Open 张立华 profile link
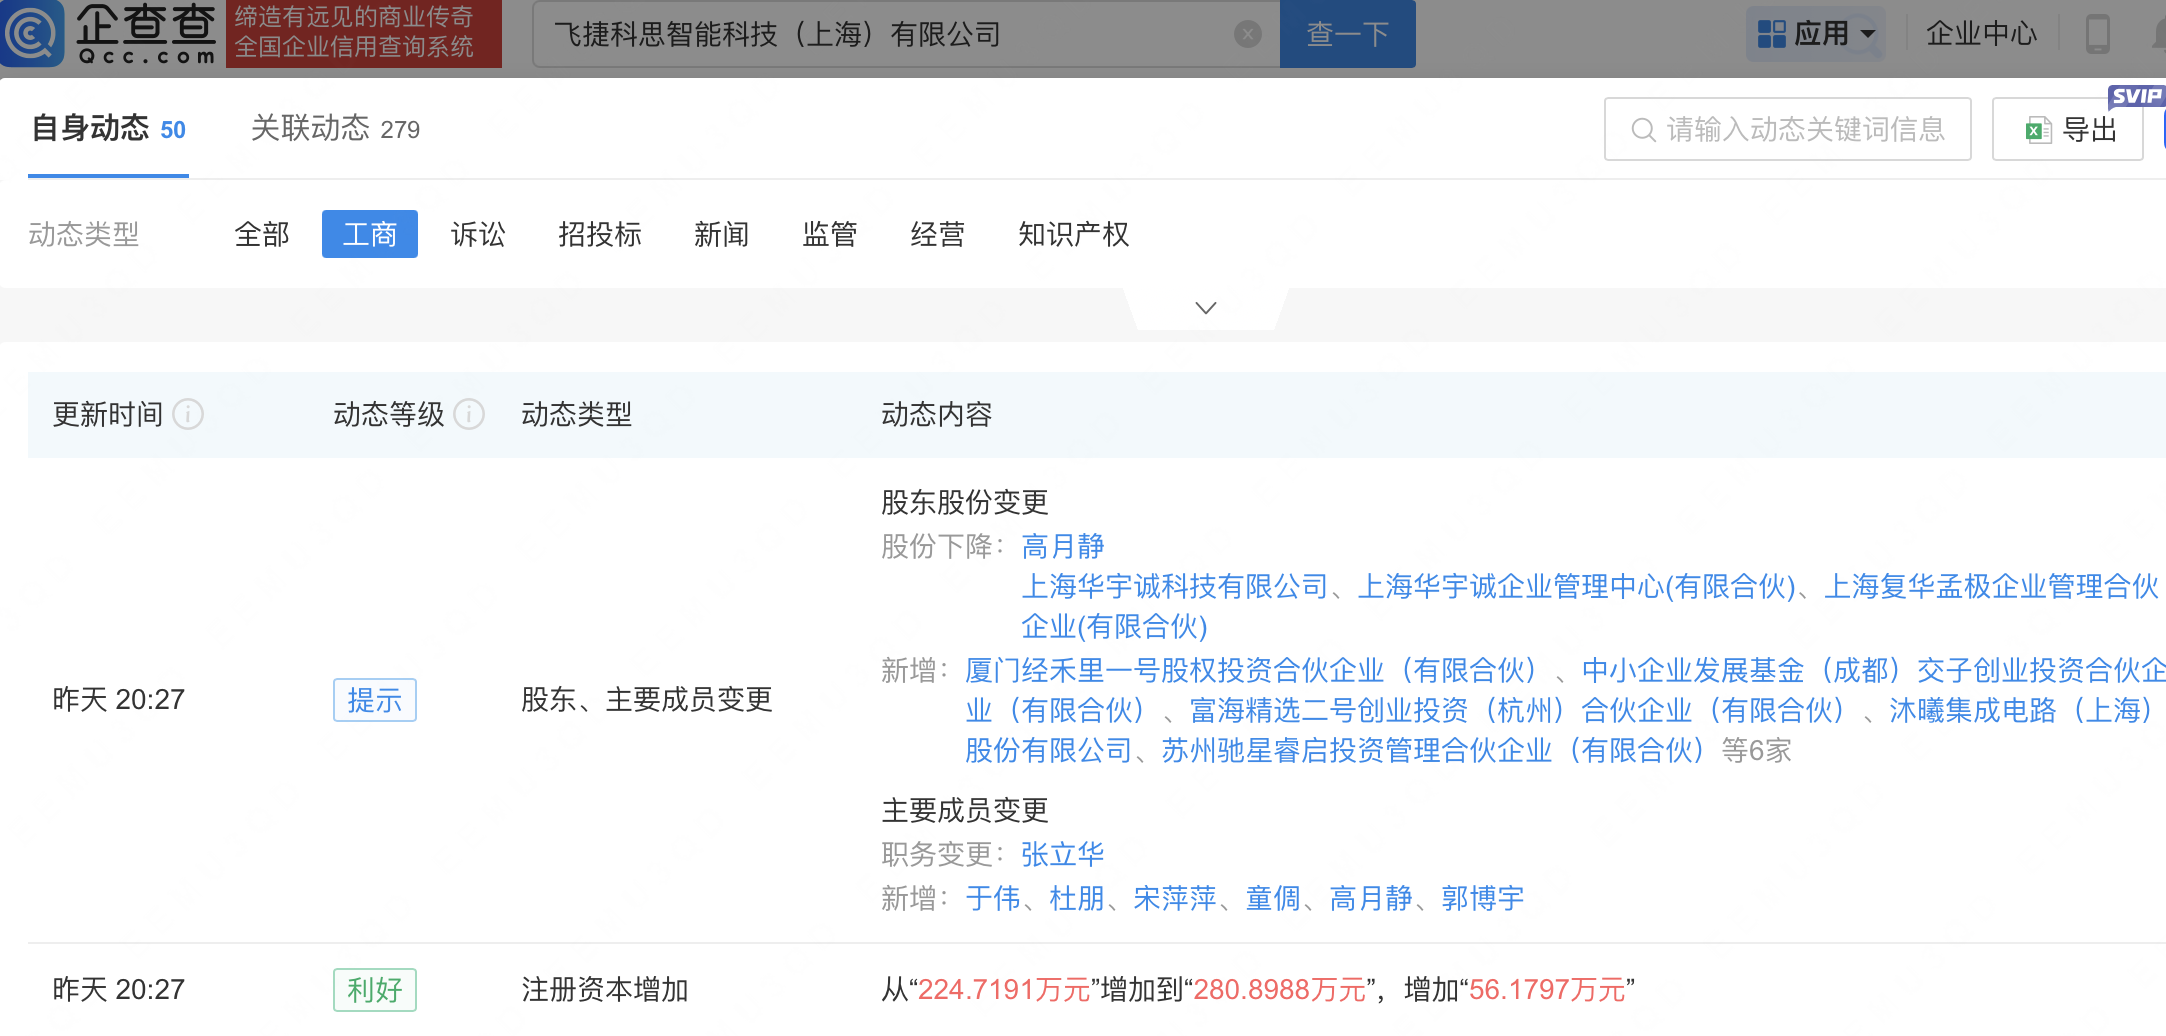This screenshot has height=1036, width=2166. pyautogui.click(x=1062, y=854)
